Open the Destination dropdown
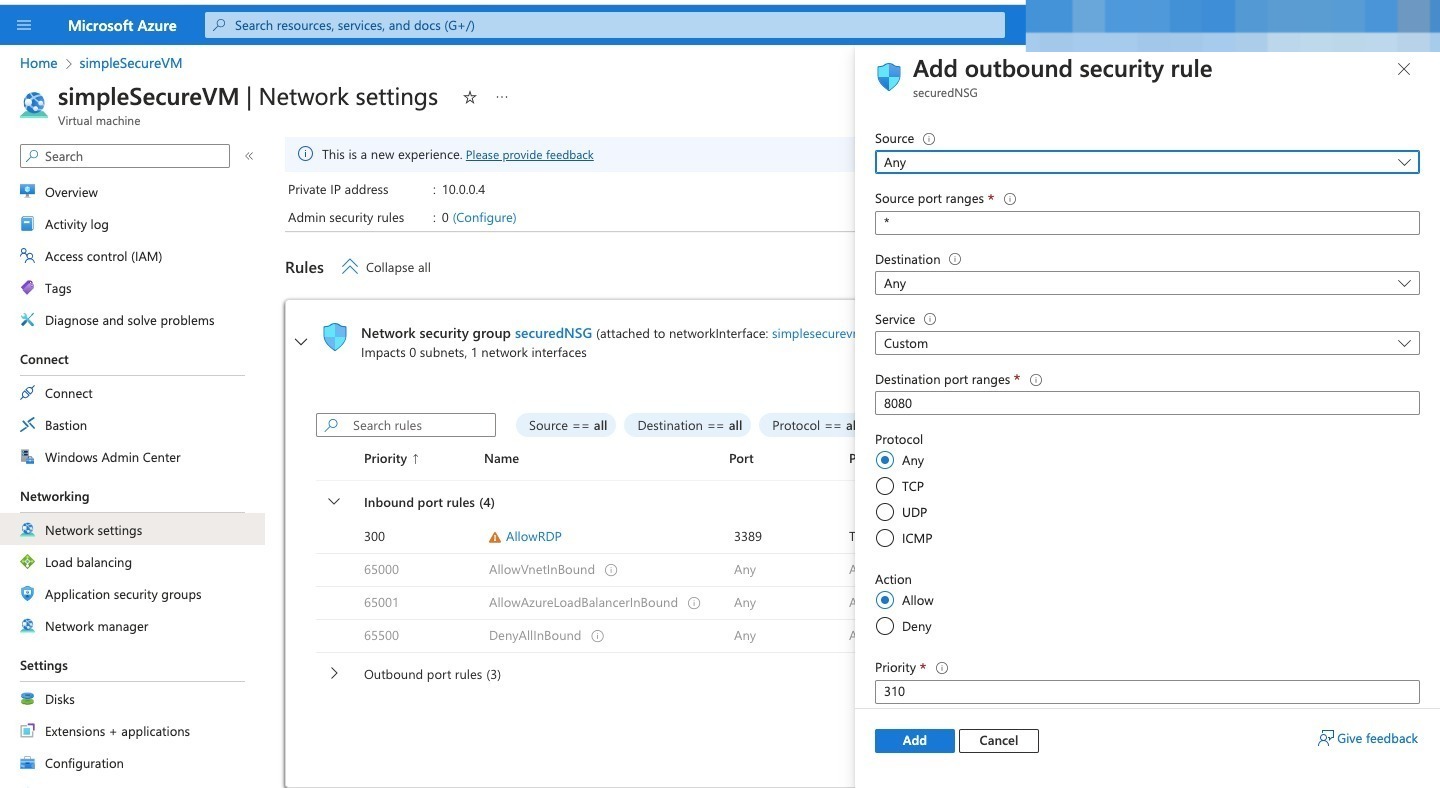This screenshot has height=788, width=1440. click(x=1147, y=283)
